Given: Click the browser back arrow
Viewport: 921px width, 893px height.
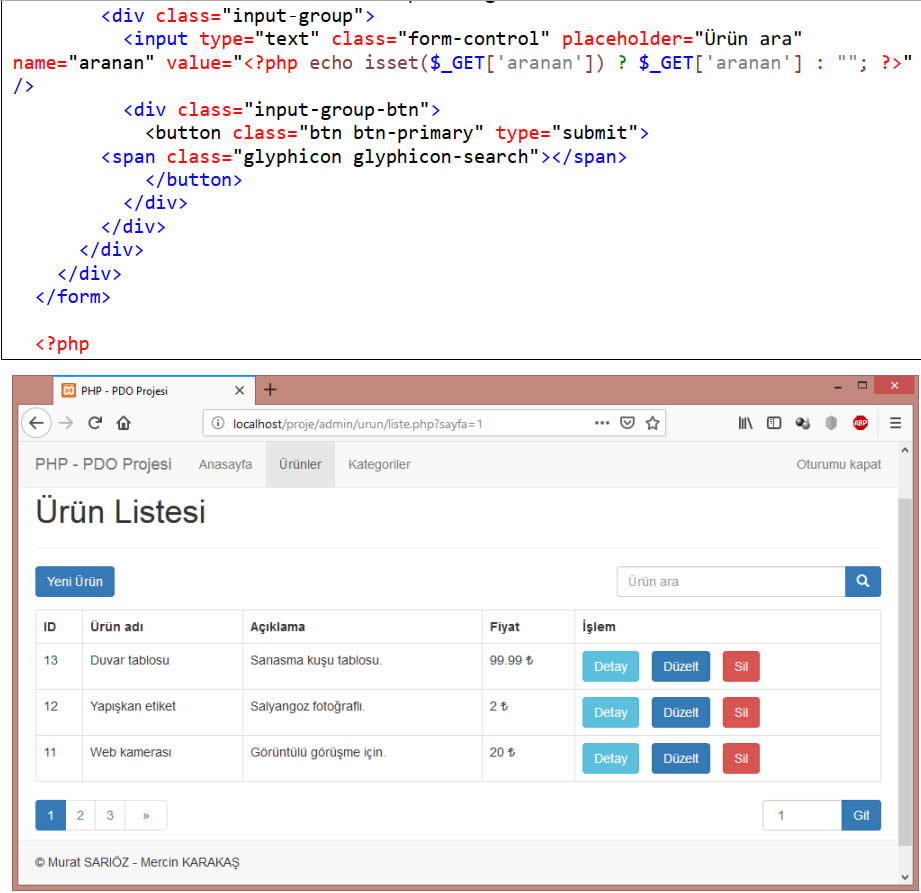Looking at the screenshot, I should point(36,423).
